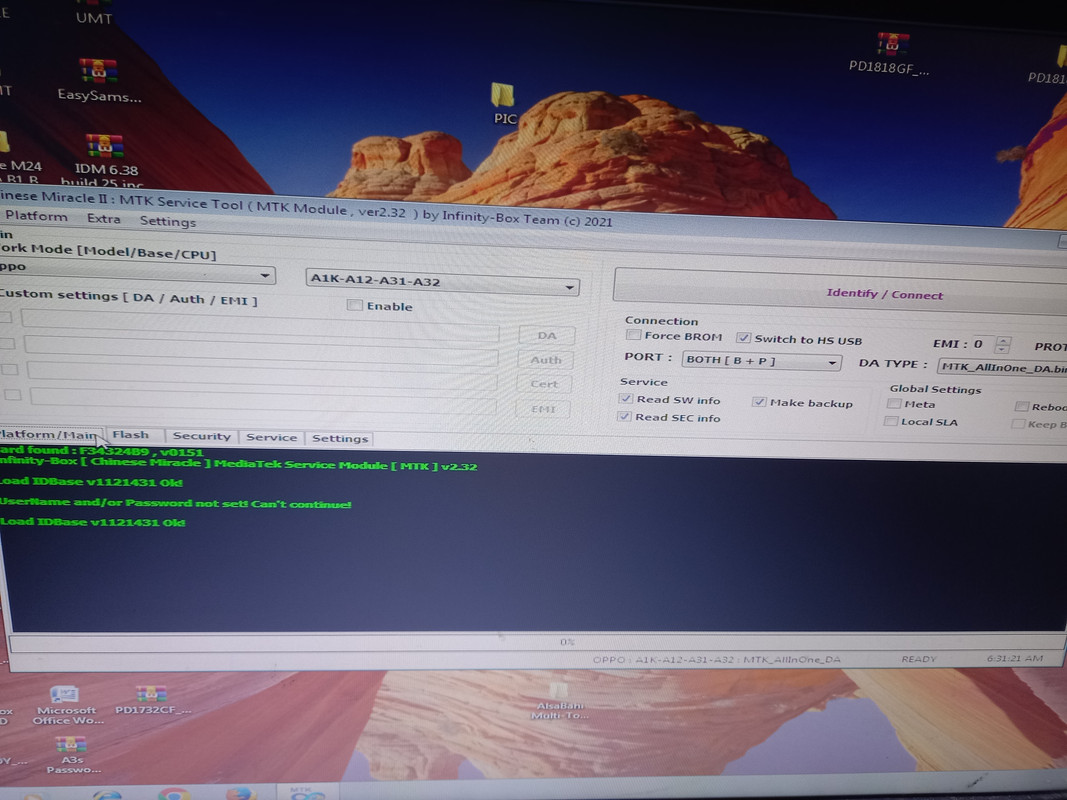The height and width of the screenshot is (800, 1067).
Task: Open the PORT dropdown showing BOTH [B+P]
Action: (x=761, y=361)
